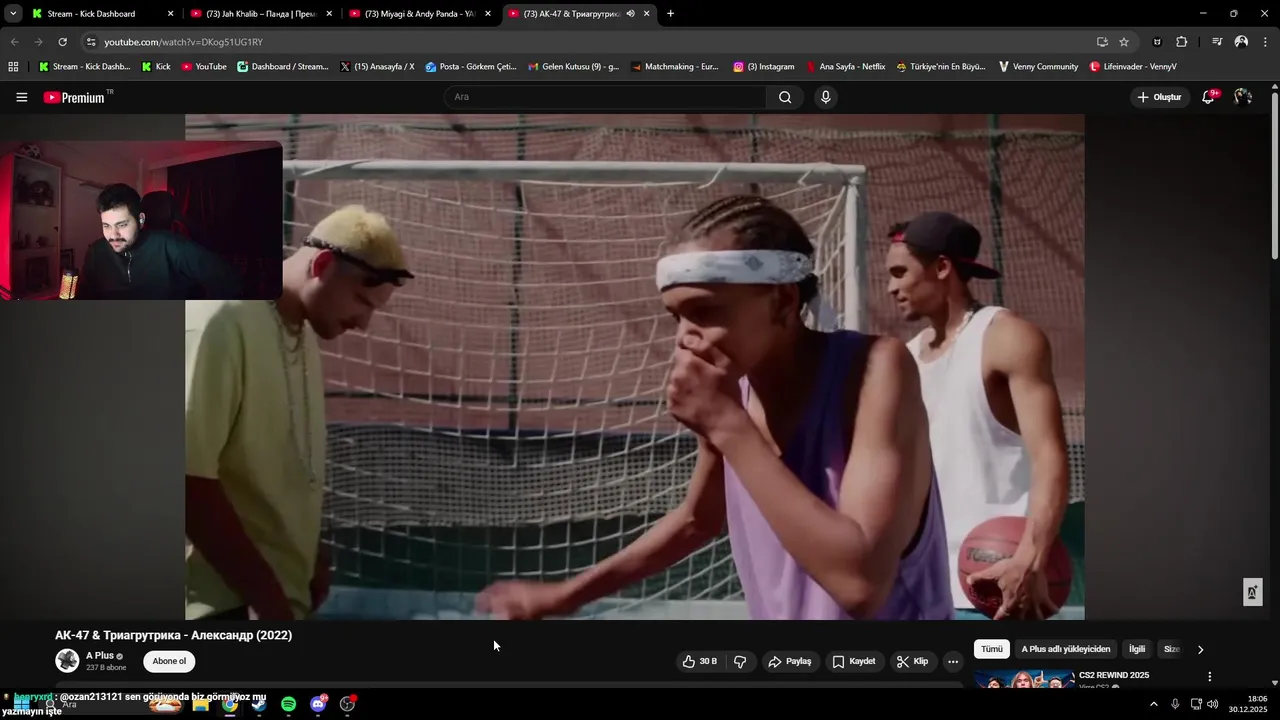1280x720 pixels.
Task: Dislike the video with thumbs down
Action: (740, 661)
